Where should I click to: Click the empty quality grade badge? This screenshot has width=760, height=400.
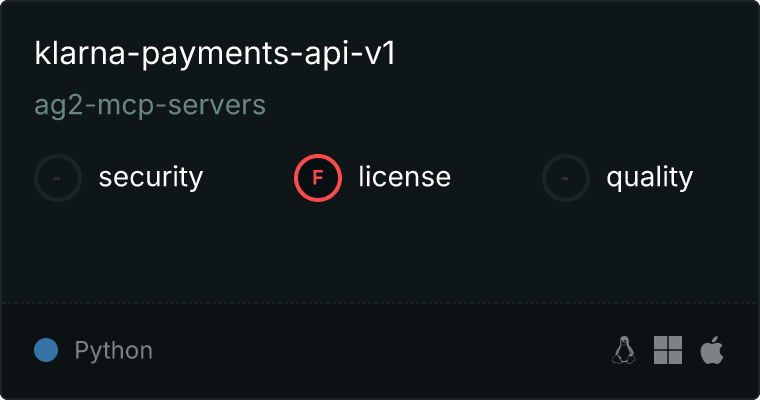click(566, 178)
